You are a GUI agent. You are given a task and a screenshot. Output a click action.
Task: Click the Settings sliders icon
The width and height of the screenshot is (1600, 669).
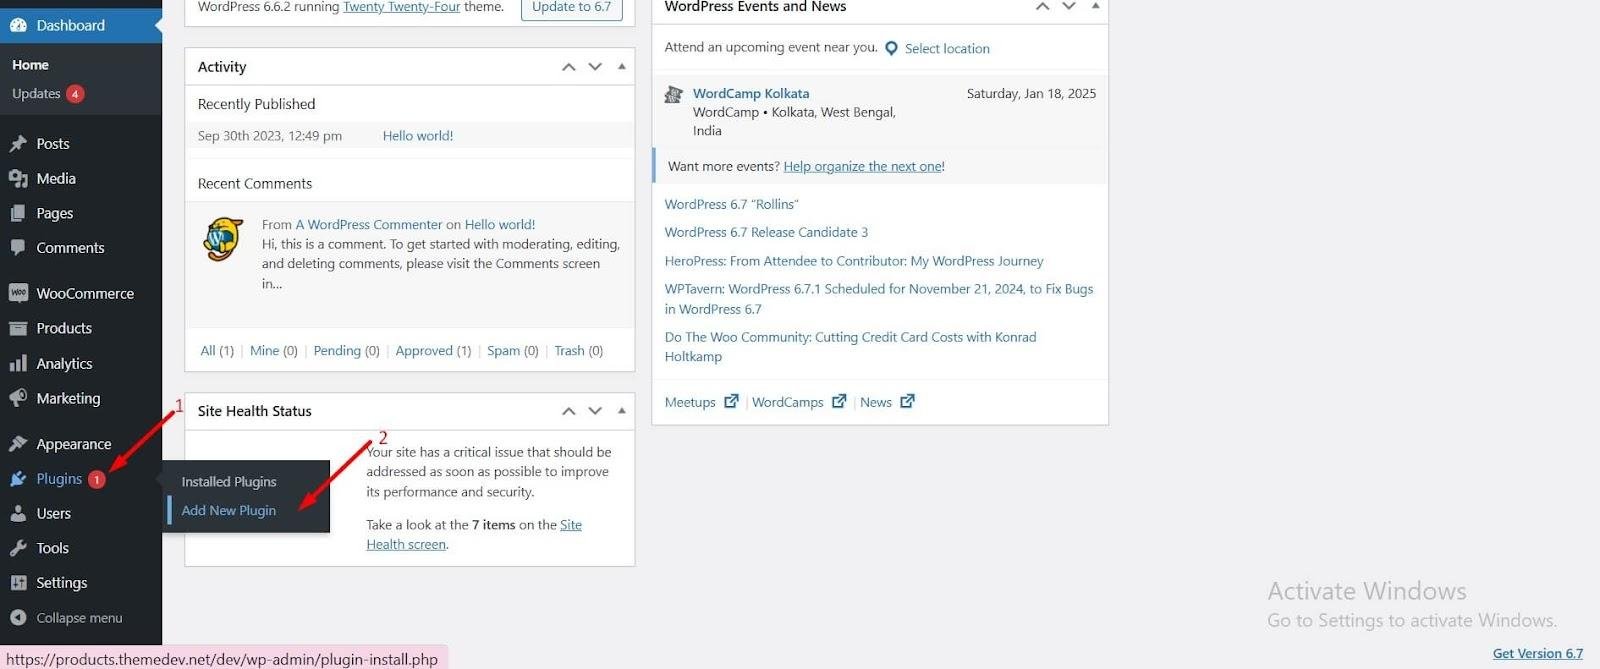click(x=18, y=583)
